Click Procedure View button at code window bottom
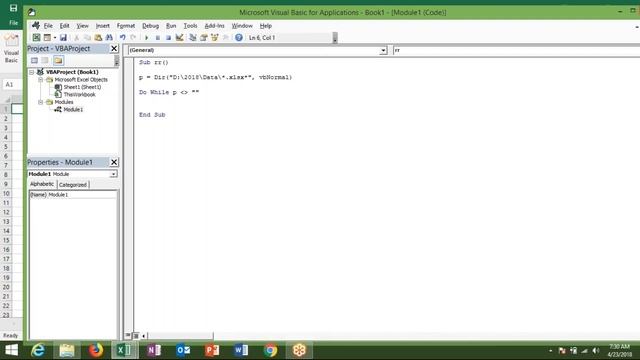This screenshot has width=640, height=360. (x=128, y=336)
